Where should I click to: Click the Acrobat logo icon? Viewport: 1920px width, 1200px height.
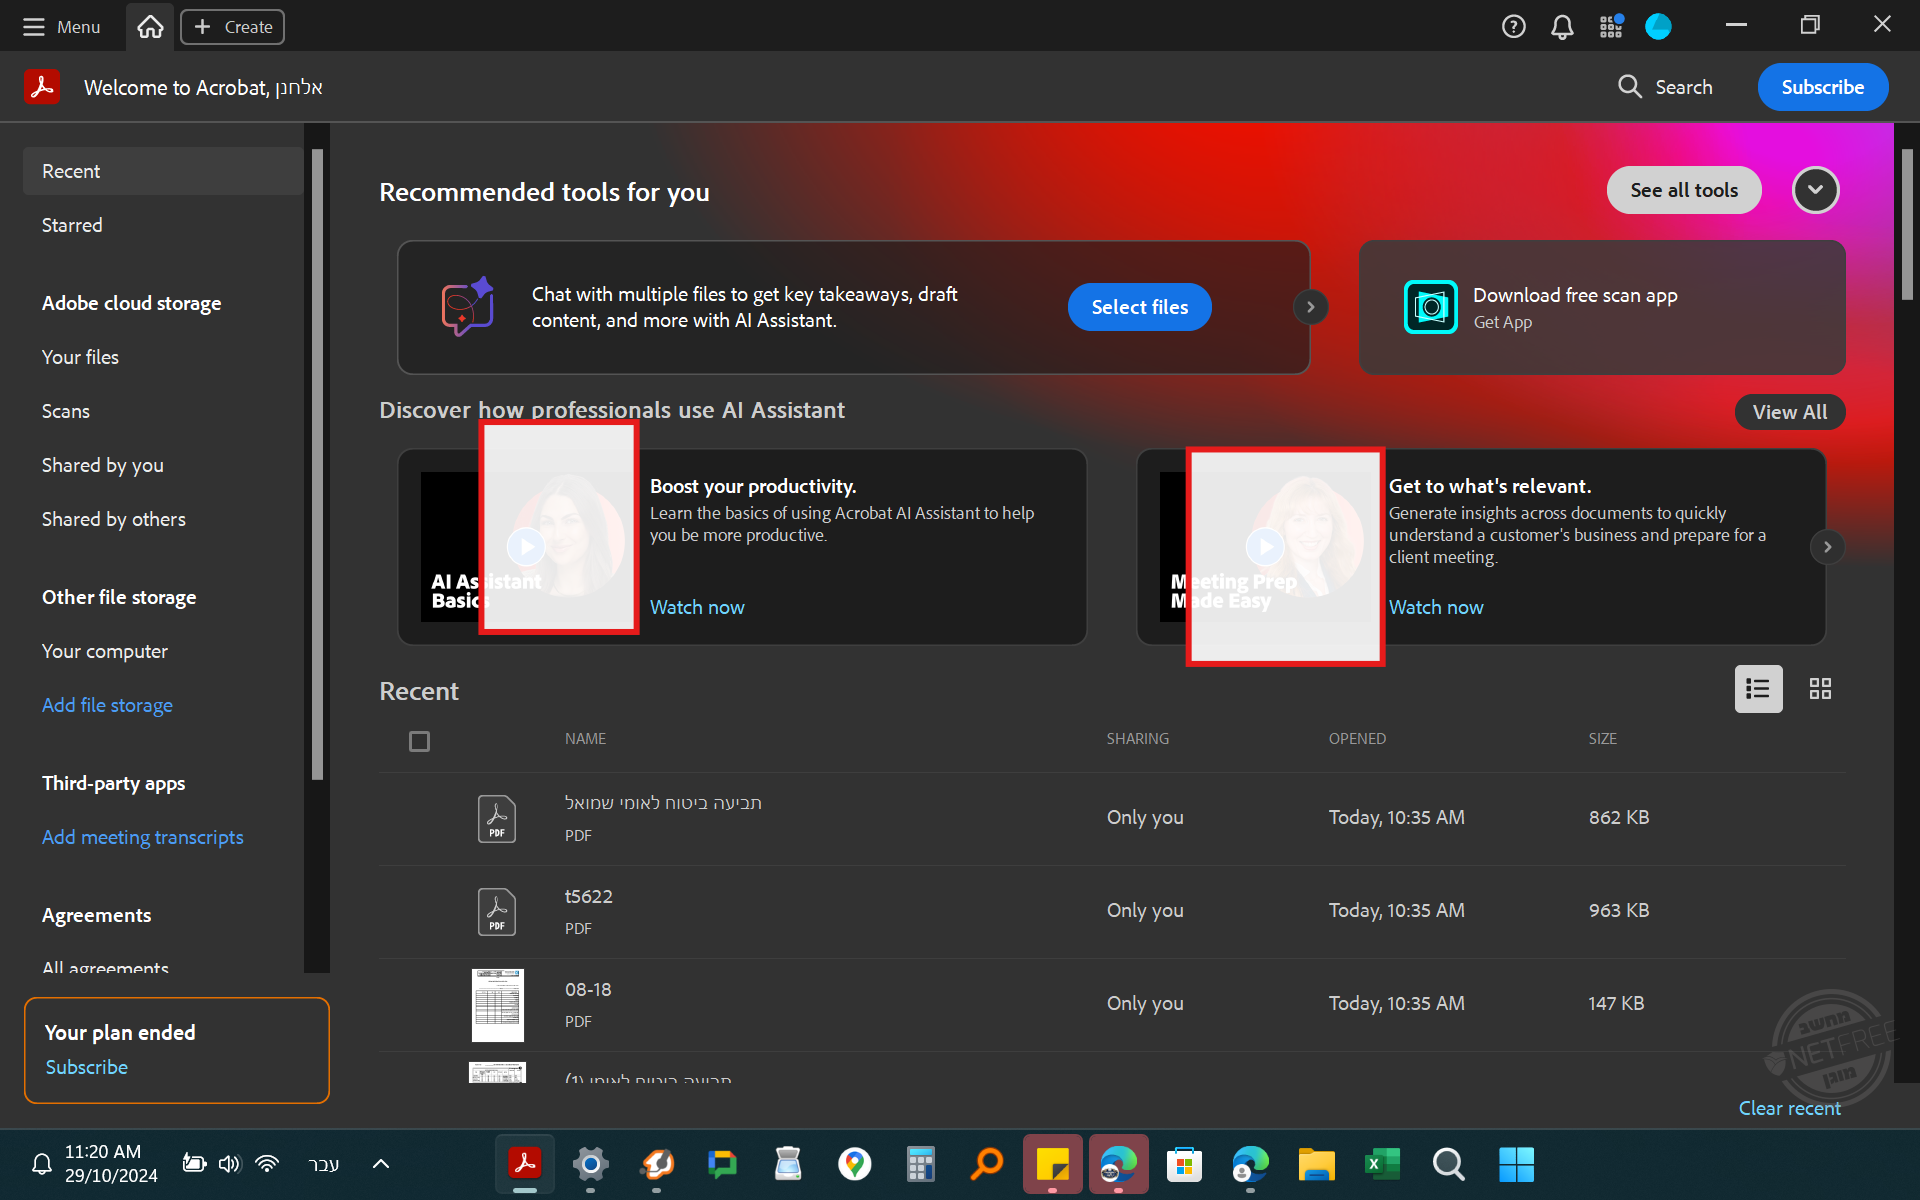(42, 87)
